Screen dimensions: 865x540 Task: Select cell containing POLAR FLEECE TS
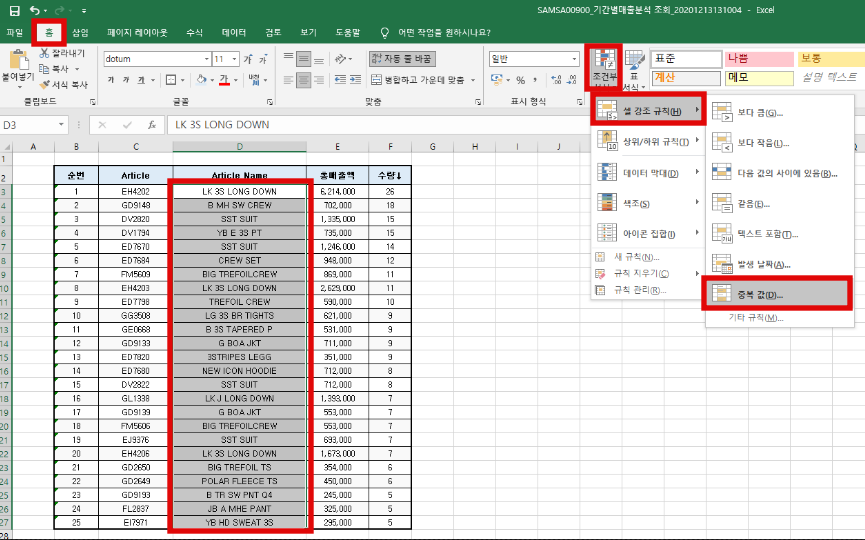239,481
